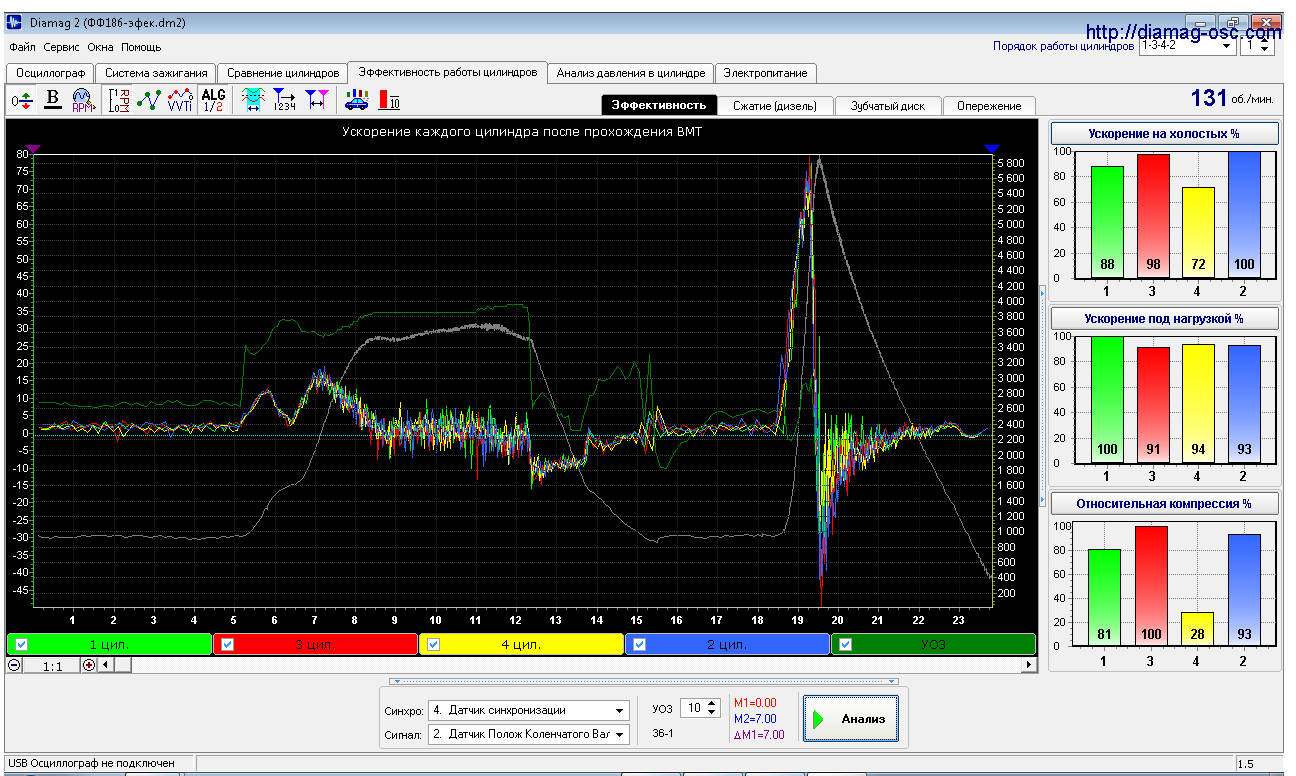Click the Diamag application title icon
Viewport: 1296px width, 776px height.
[15, 22]
